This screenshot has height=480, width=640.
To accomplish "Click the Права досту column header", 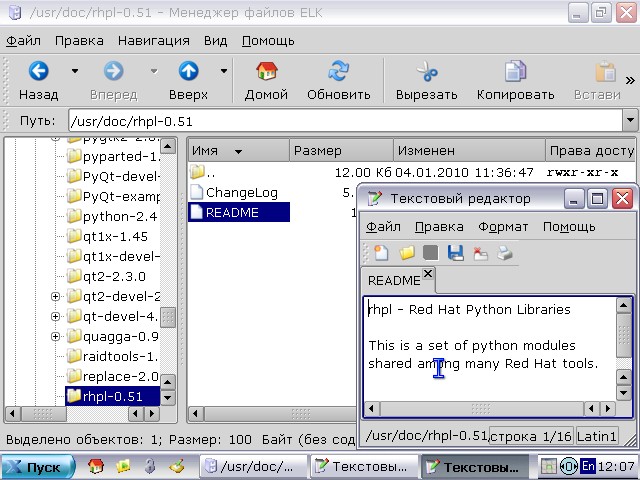I will [x=590, y=151].
